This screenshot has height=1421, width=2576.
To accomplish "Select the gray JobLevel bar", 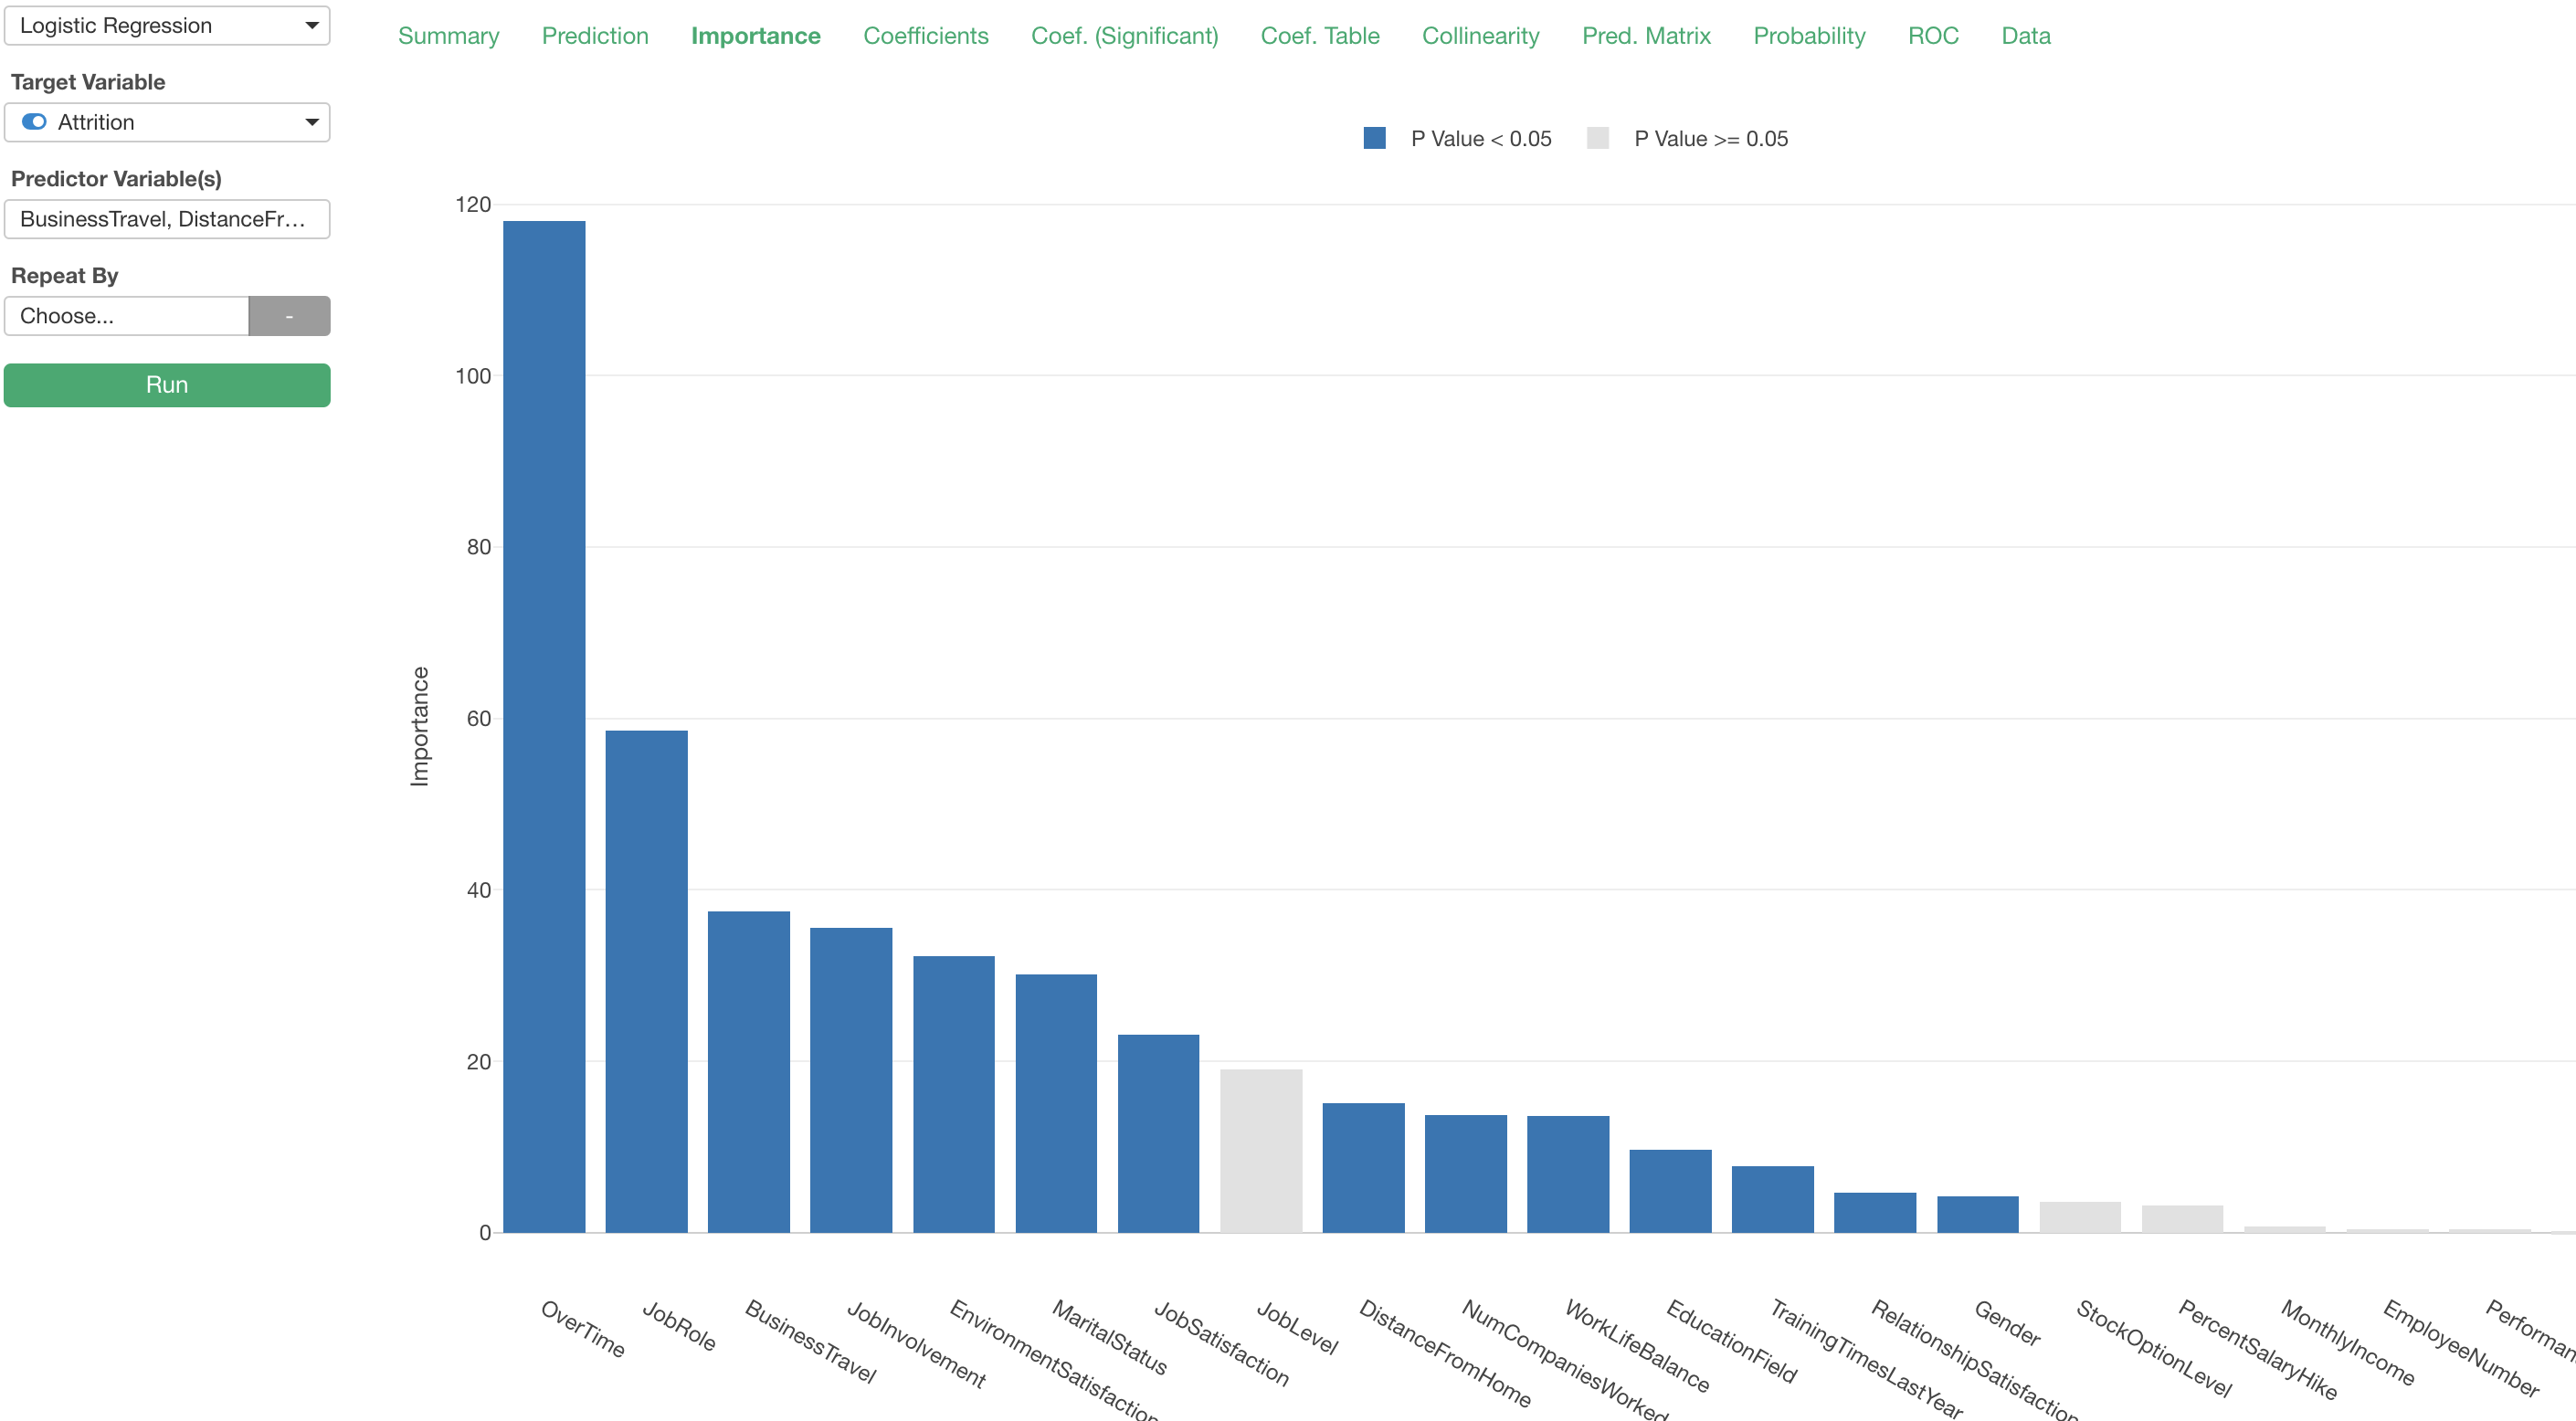I will click(1261, 1151).
